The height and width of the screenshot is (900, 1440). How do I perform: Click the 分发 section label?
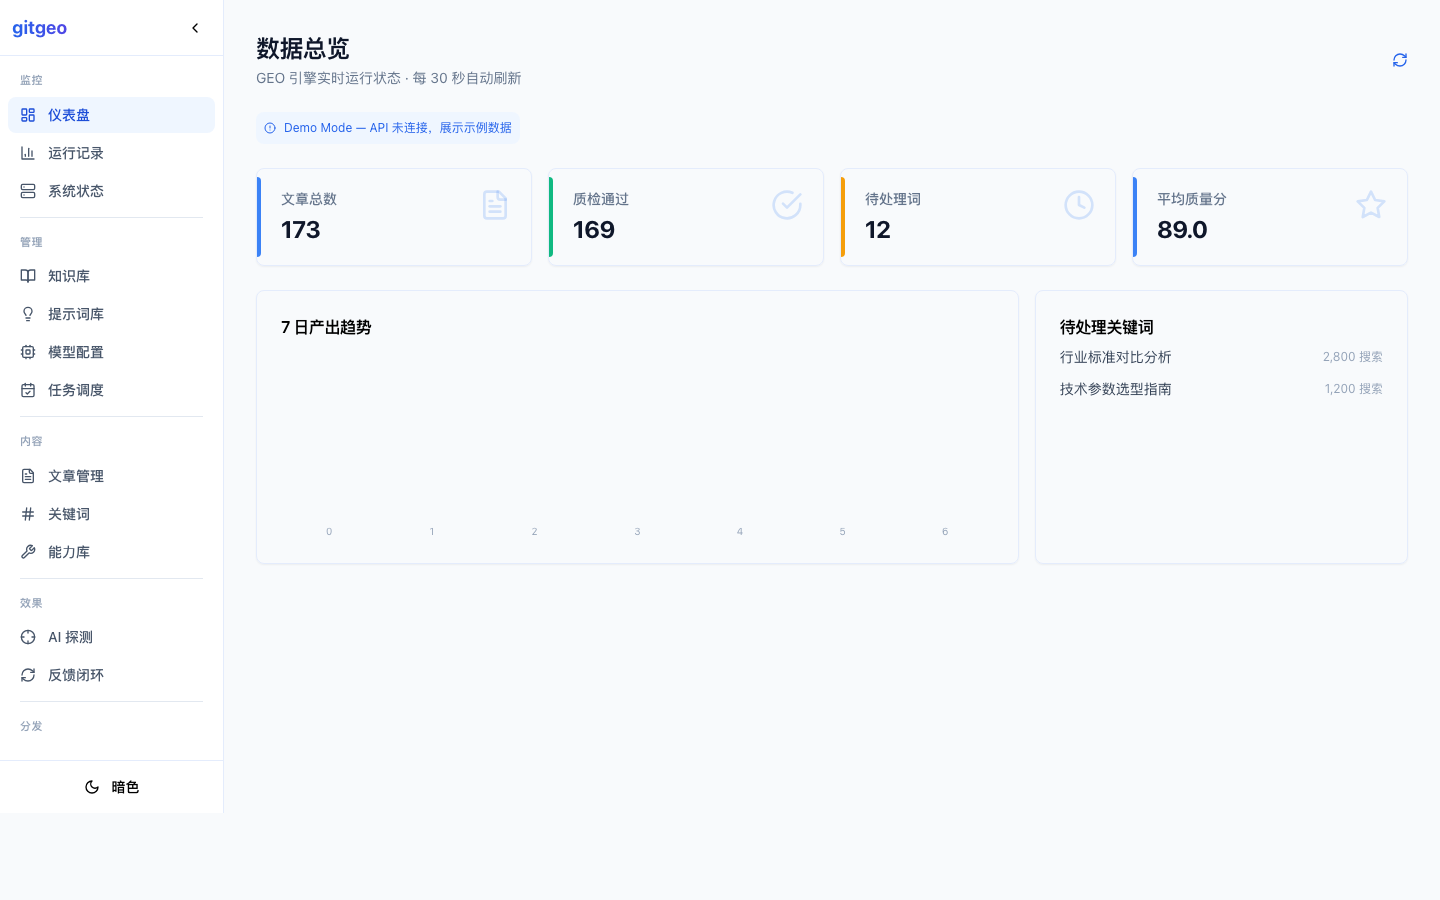[x=31, y=726]
